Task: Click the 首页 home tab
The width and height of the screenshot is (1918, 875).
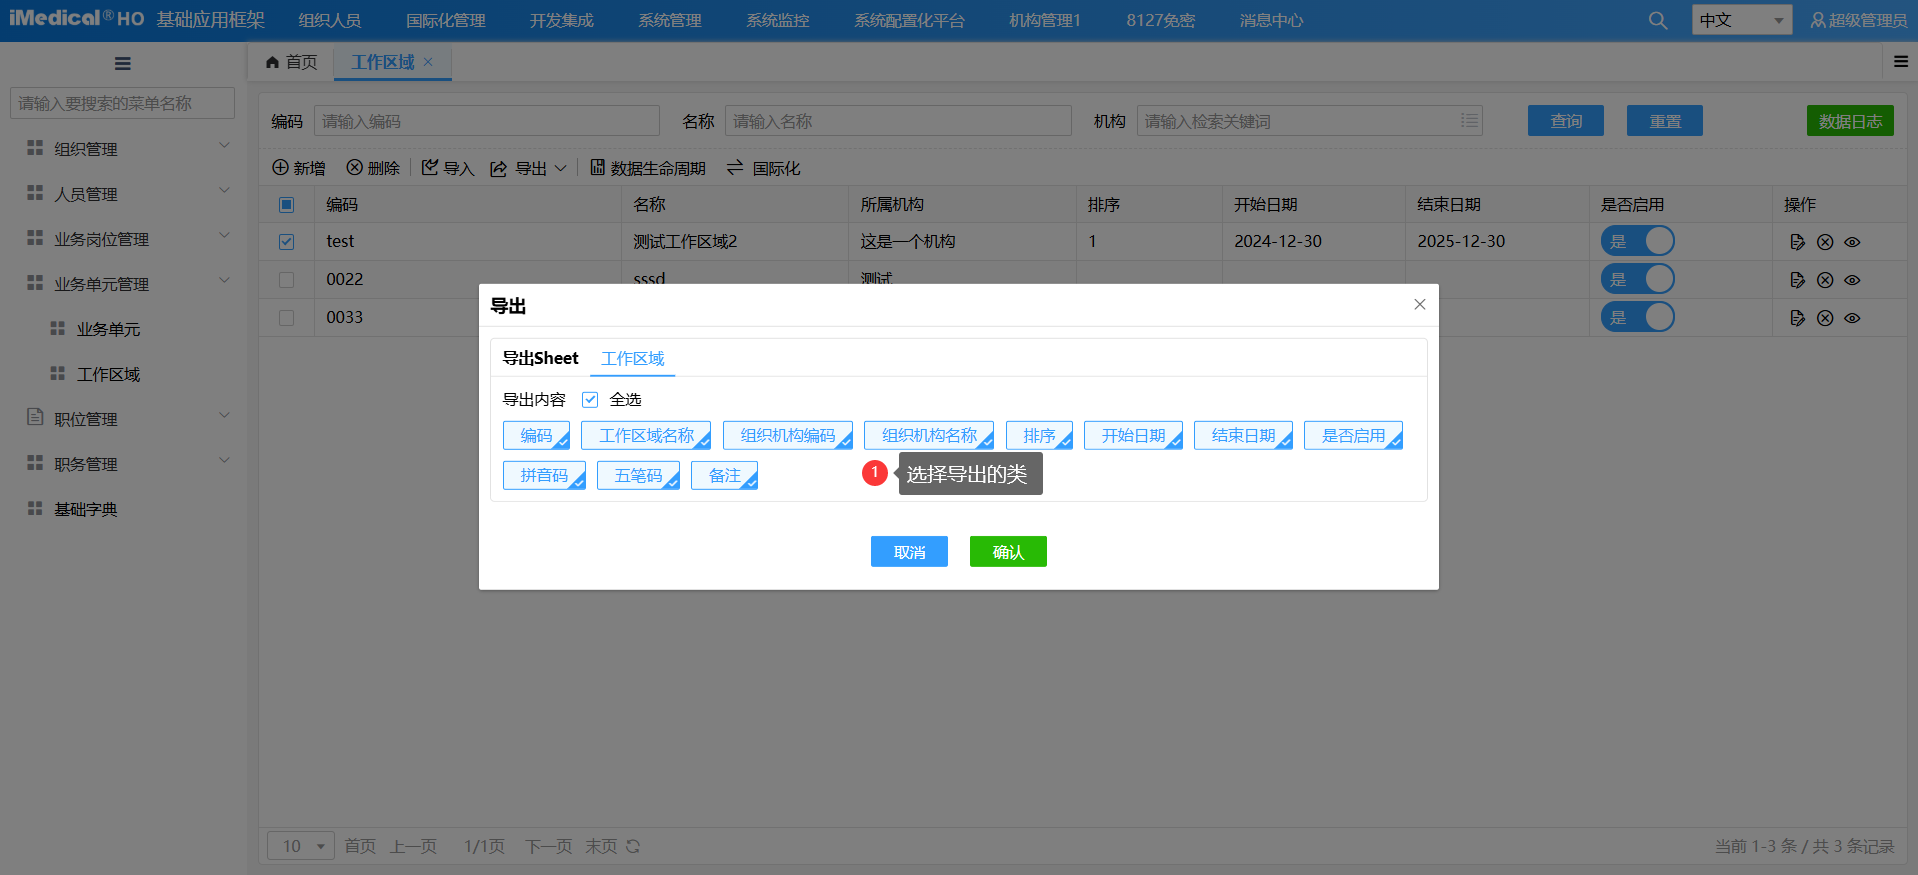Action: click(x=292, y=62)
